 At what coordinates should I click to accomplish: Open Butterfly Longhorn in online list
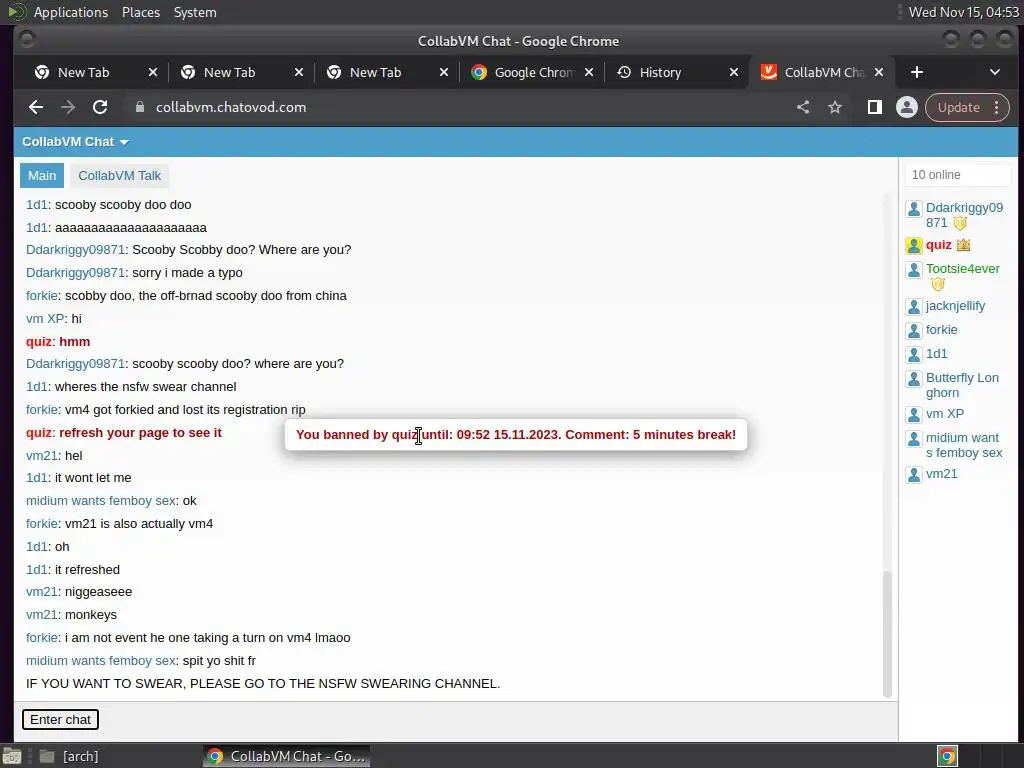(962, 385)
